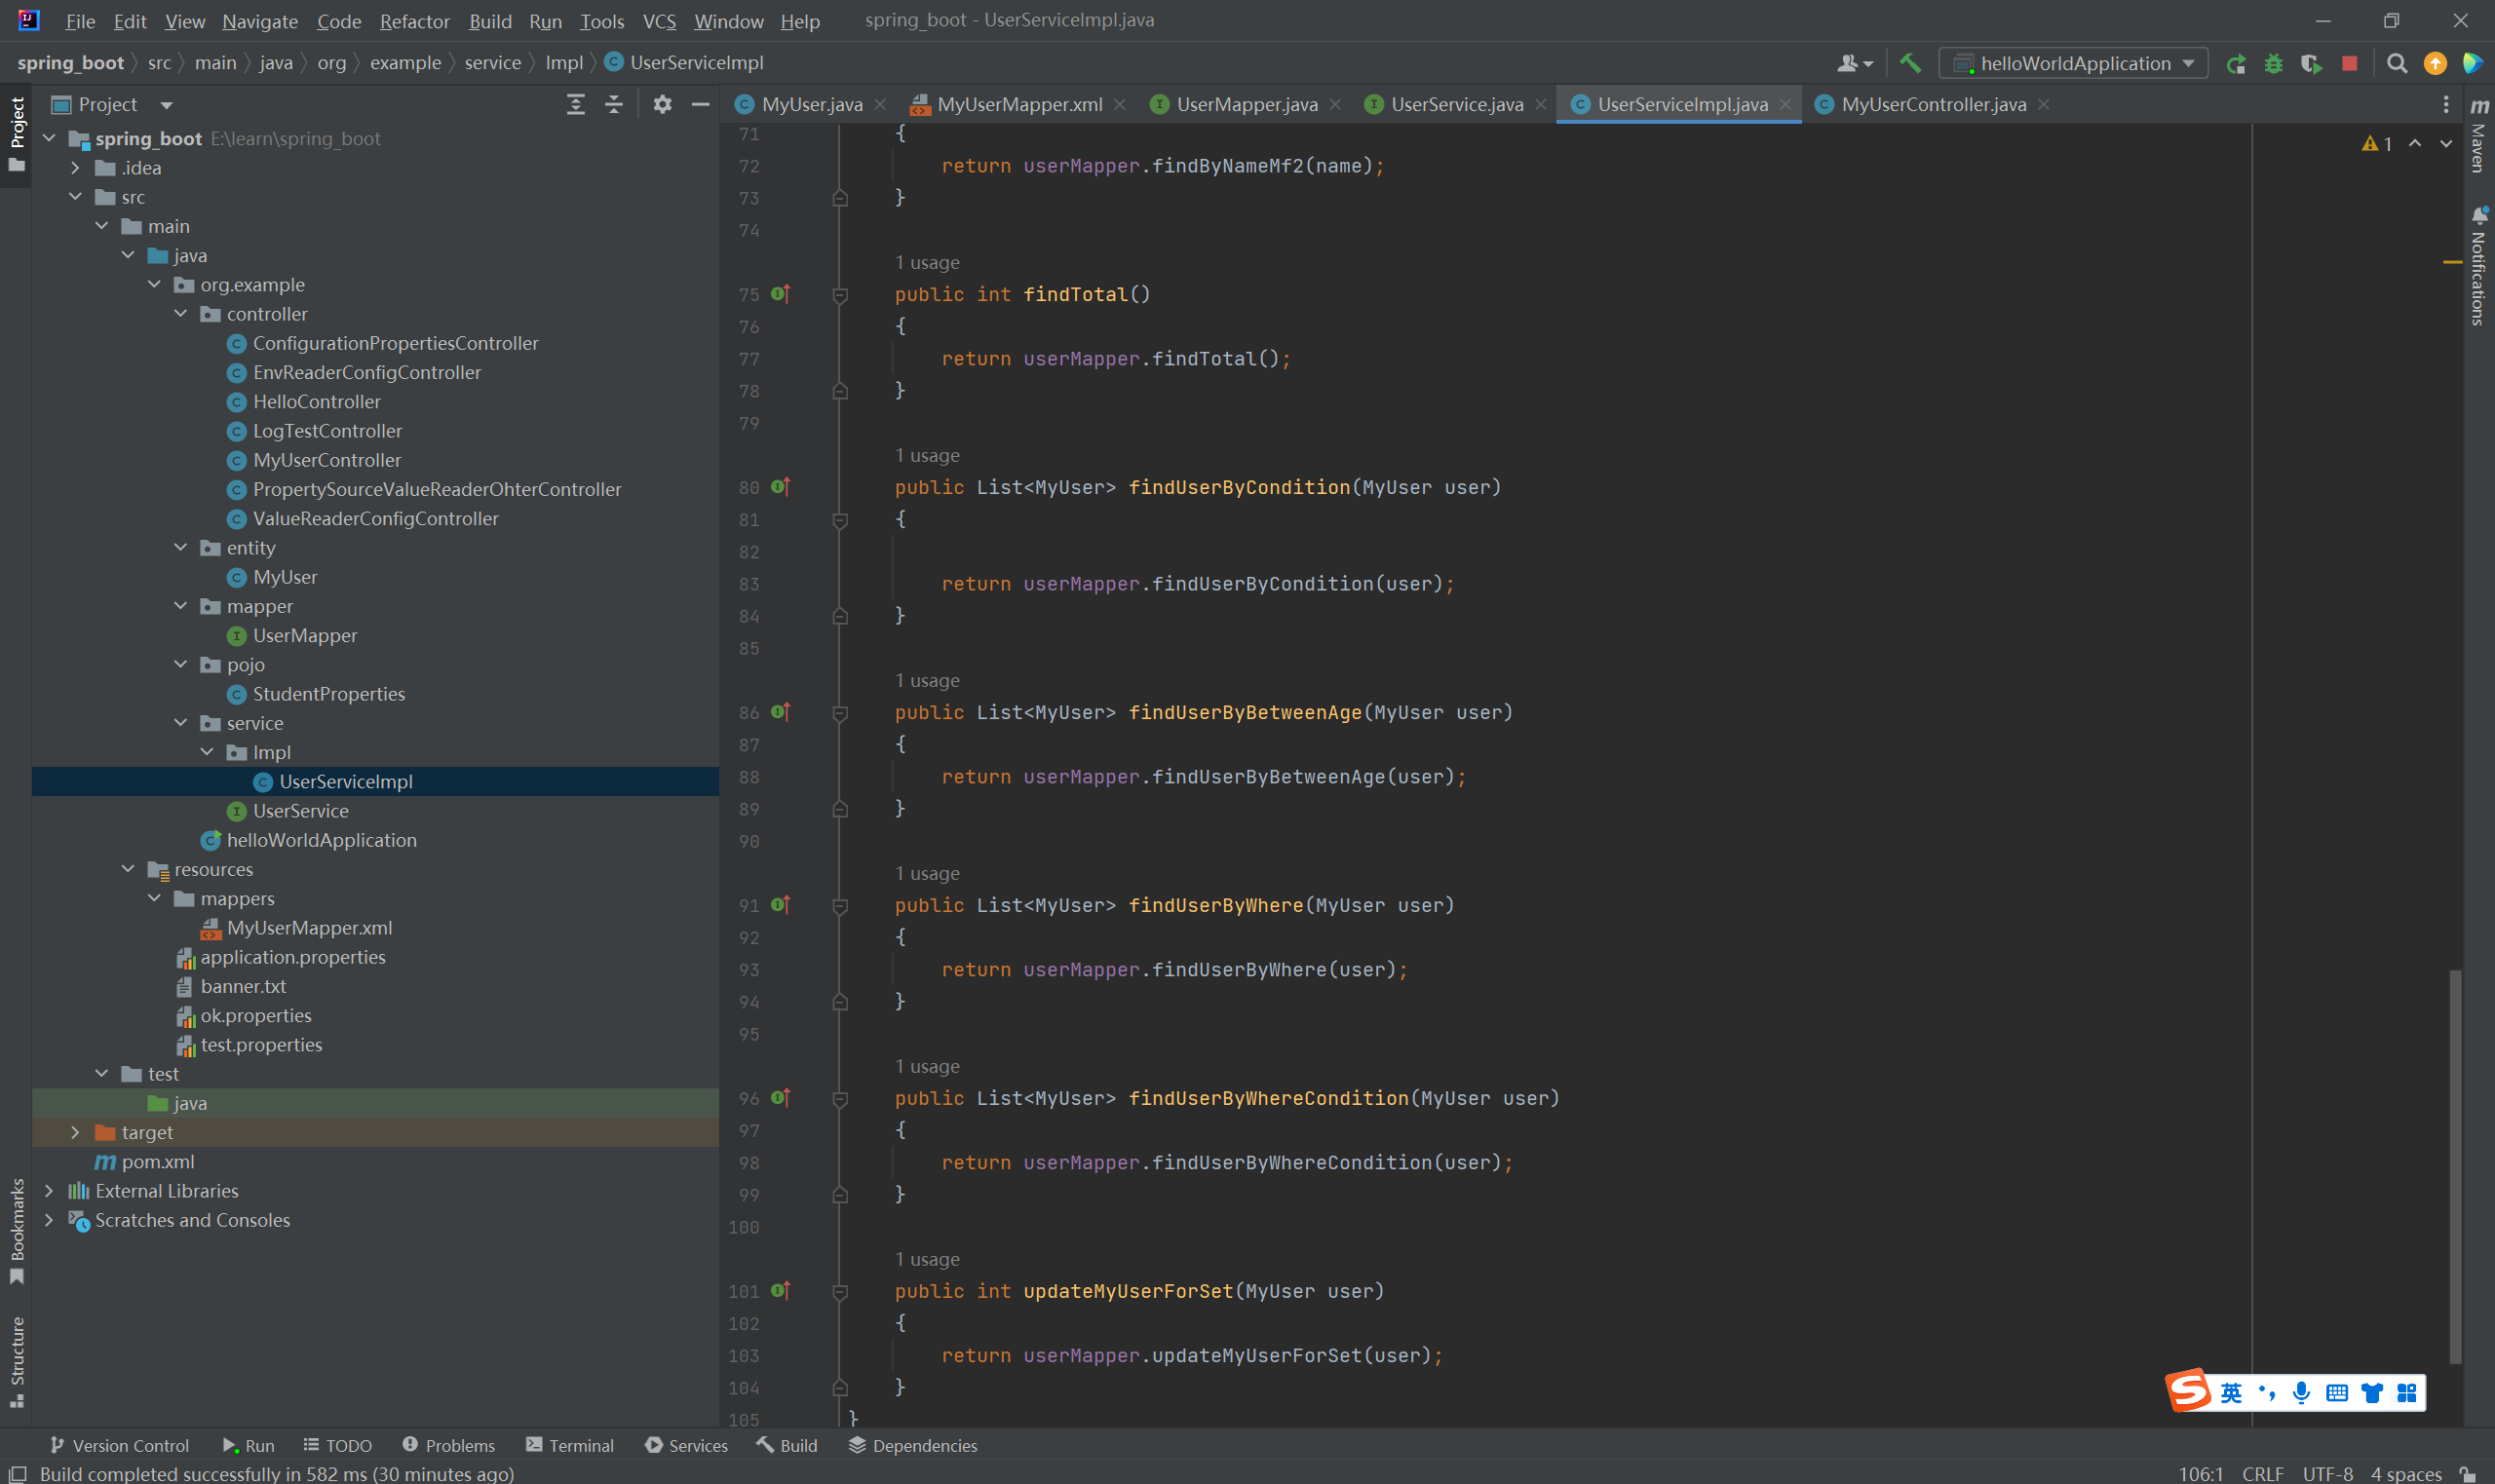Open Project panel settings gear icon
The image size is (2495, 1484).
point(662,104)
